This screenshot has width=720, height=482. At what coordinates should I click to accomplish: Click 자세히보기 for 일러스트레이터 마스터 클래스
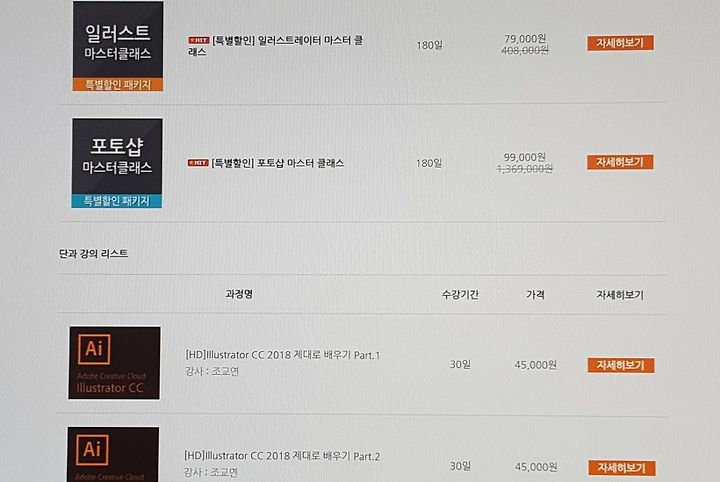click(x=620, y=43)
